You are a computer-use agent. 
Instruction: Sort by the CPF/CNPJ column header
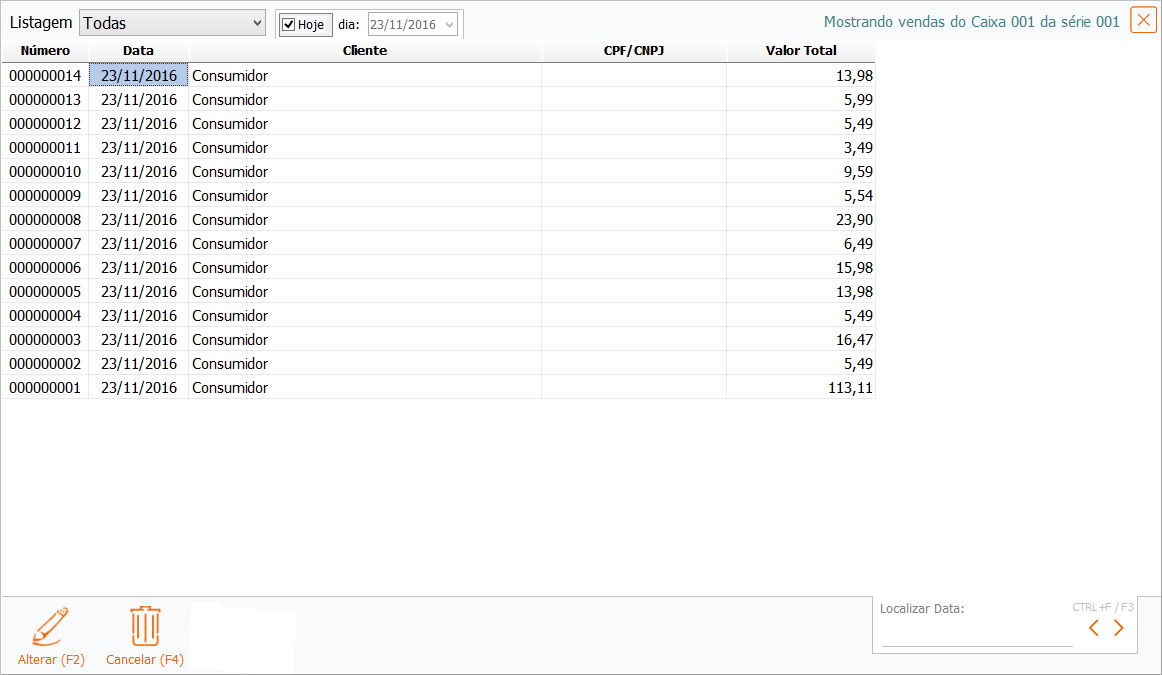click(634, 50)
